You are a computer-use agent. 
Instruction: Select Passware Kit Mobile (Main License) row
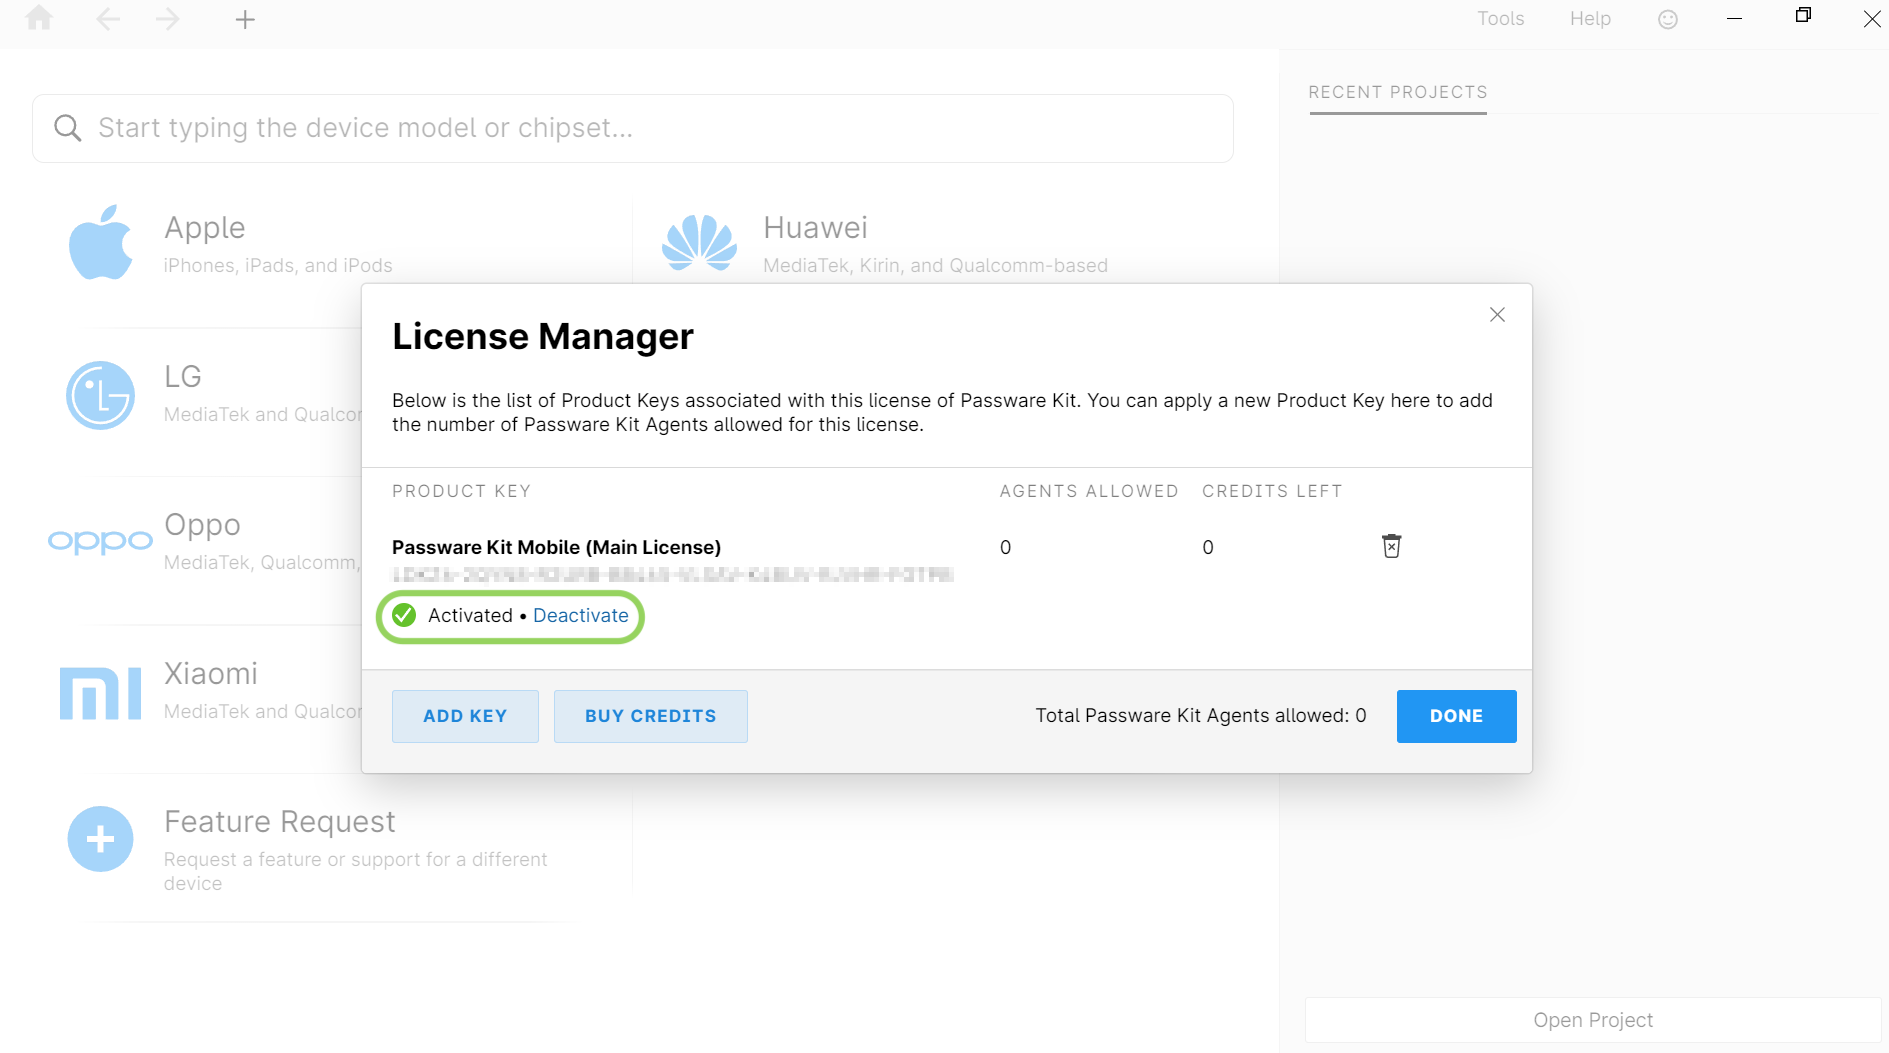556,547
